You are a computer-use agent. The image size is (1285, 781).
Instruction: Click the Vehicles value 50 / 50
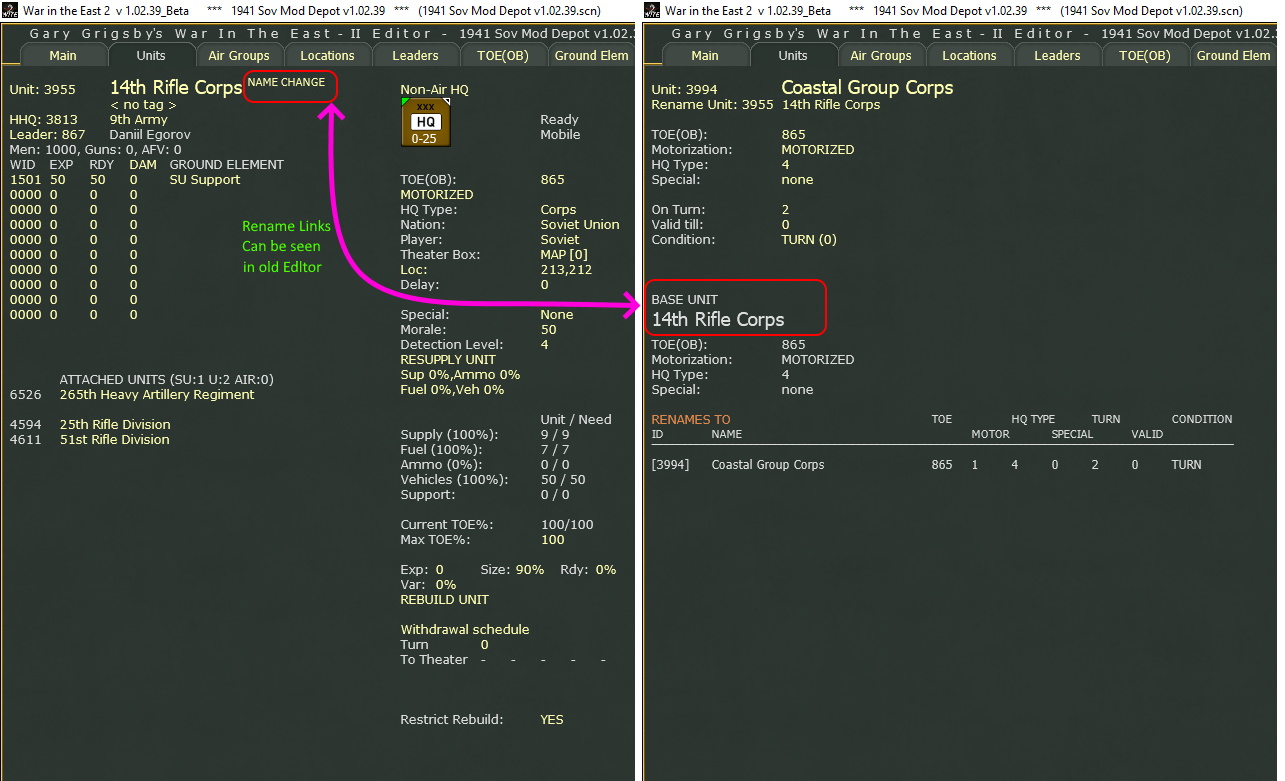click(x=563, y=480)
